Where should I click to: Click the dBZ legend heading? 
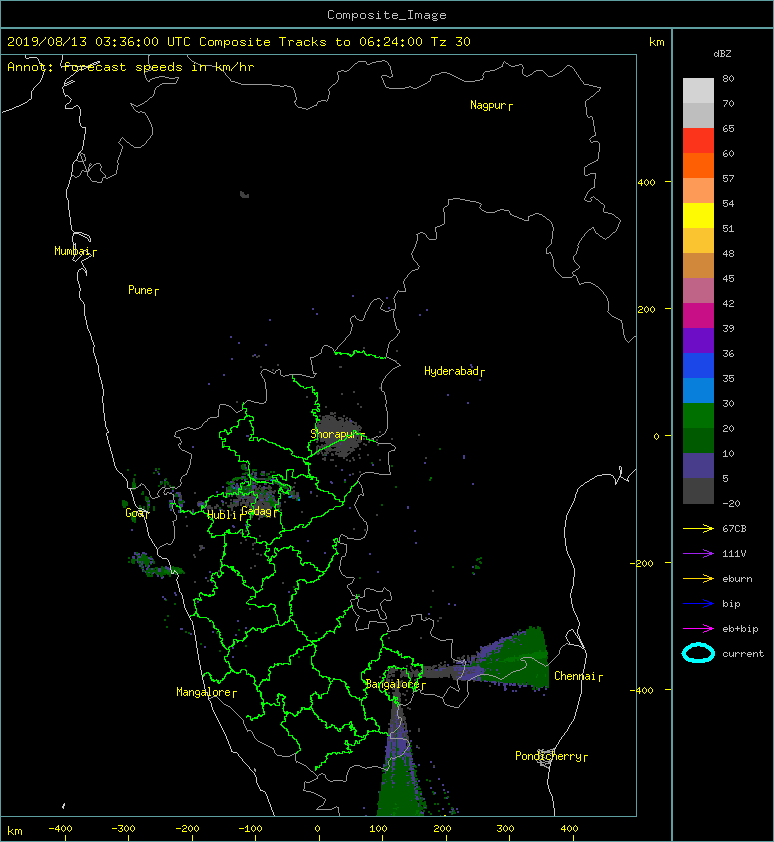pyautogui.click(x=722, y=54)
